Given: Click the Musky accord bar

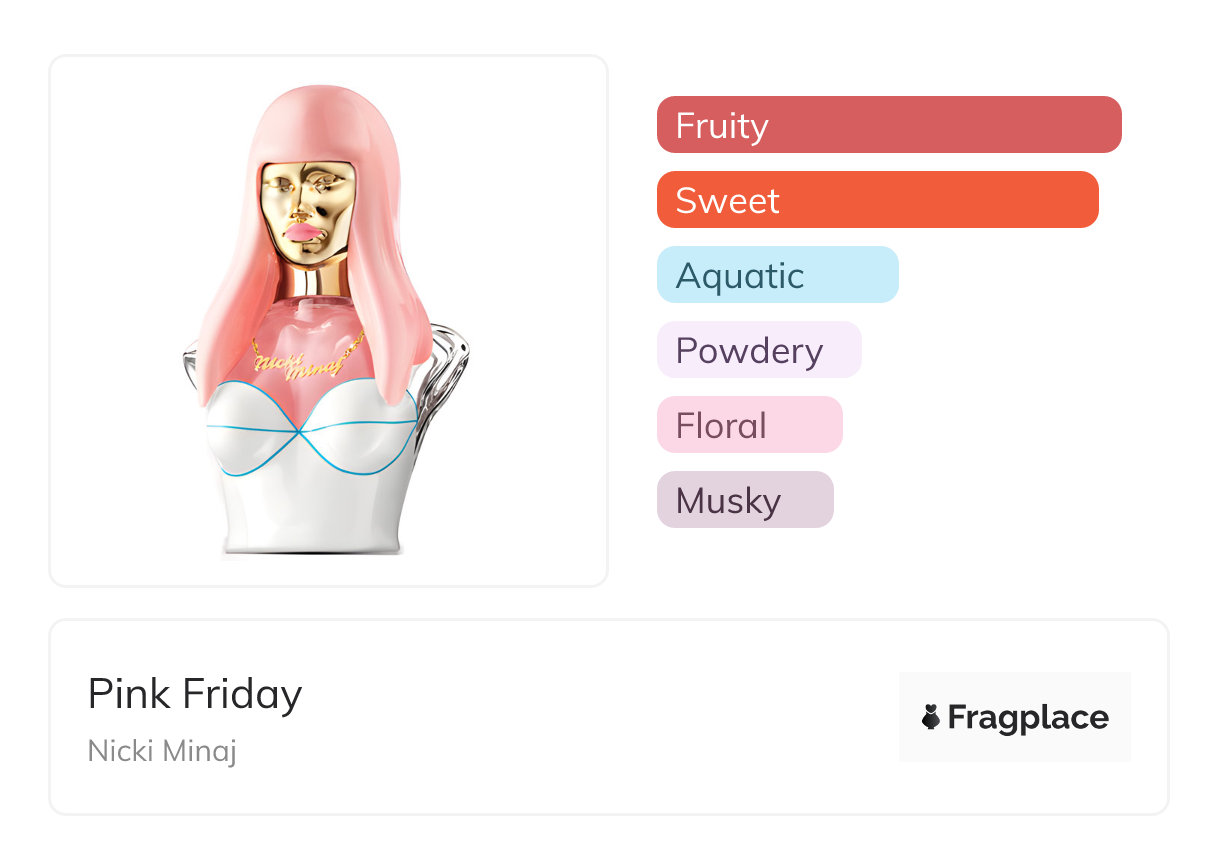Looking at the screenshot, I should pos(744,500).
